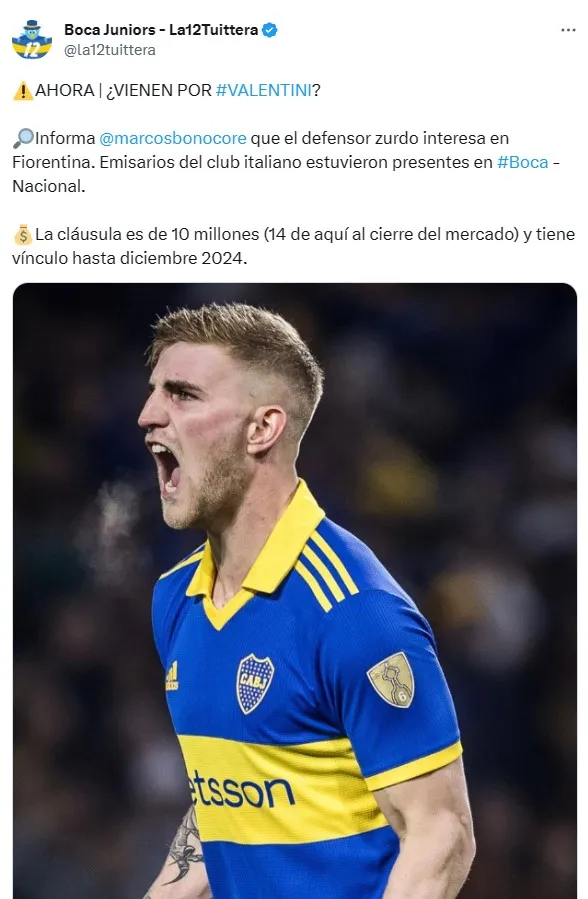Open the three-dot more options menu
The width and height of the screenshot is (588, 899).
(568, 30)
